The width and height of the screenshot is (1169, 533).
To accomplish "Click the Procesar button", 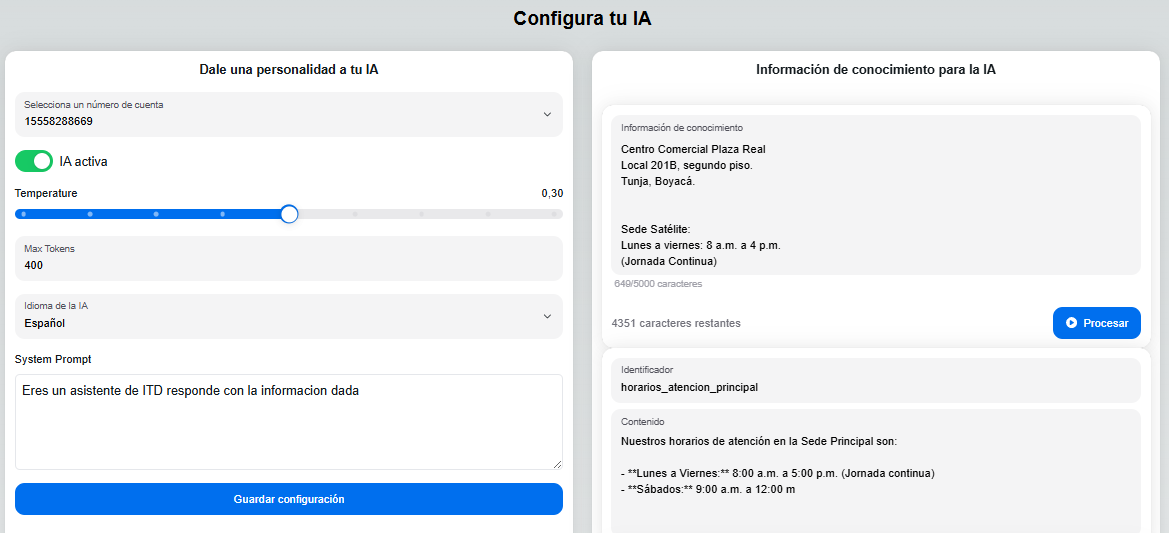I will (1096, 323).
